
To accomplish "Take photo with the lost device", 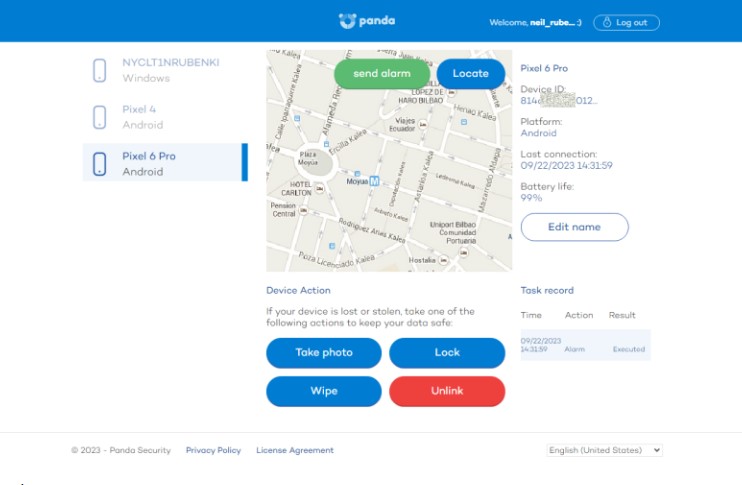I will click(x=323, y=353).
